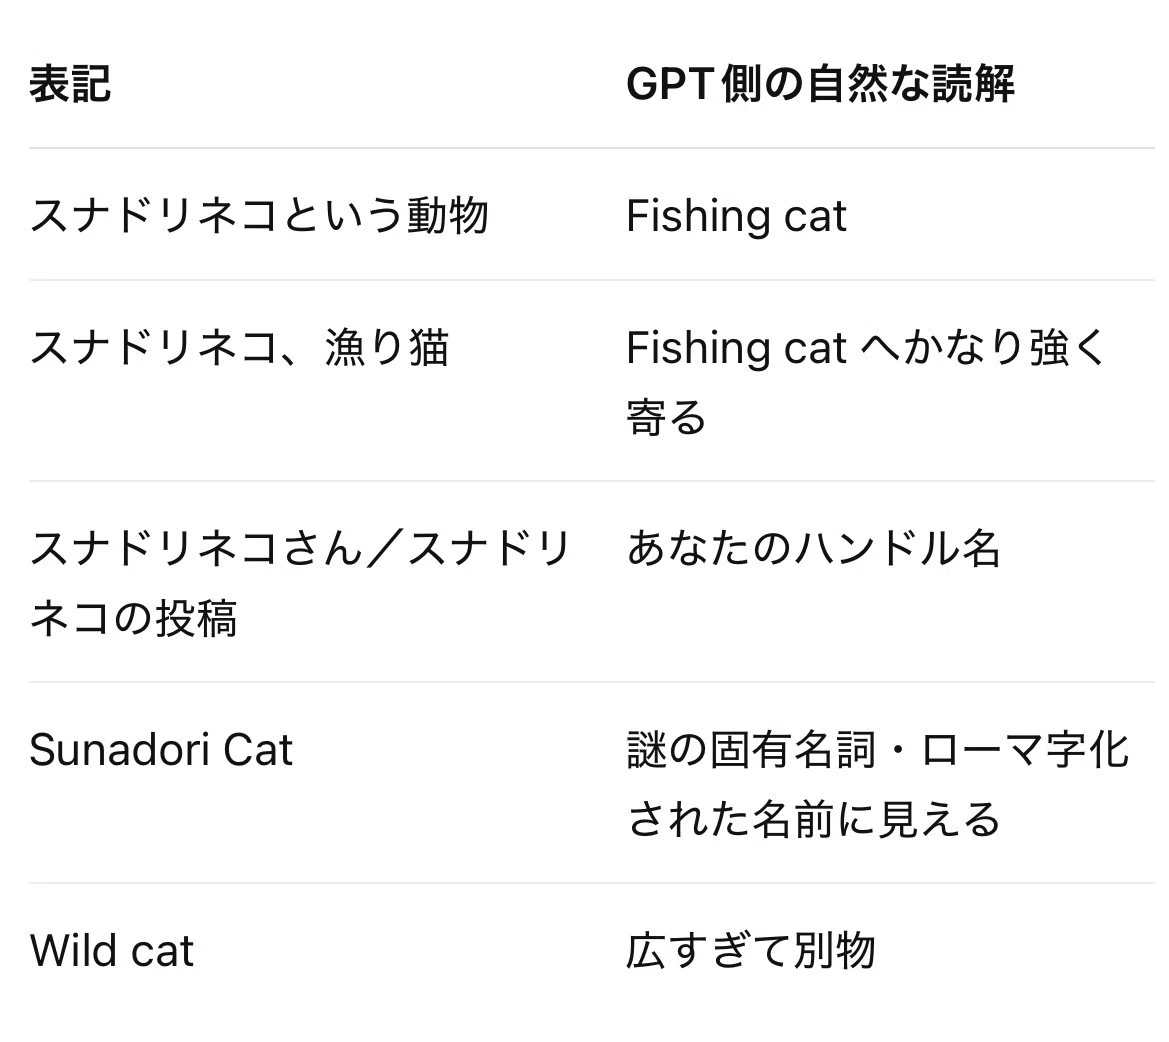Click the GPT側の自然な読解 column header
The height and width of the screenshot is (1042, 1169).
pos(820,83)
